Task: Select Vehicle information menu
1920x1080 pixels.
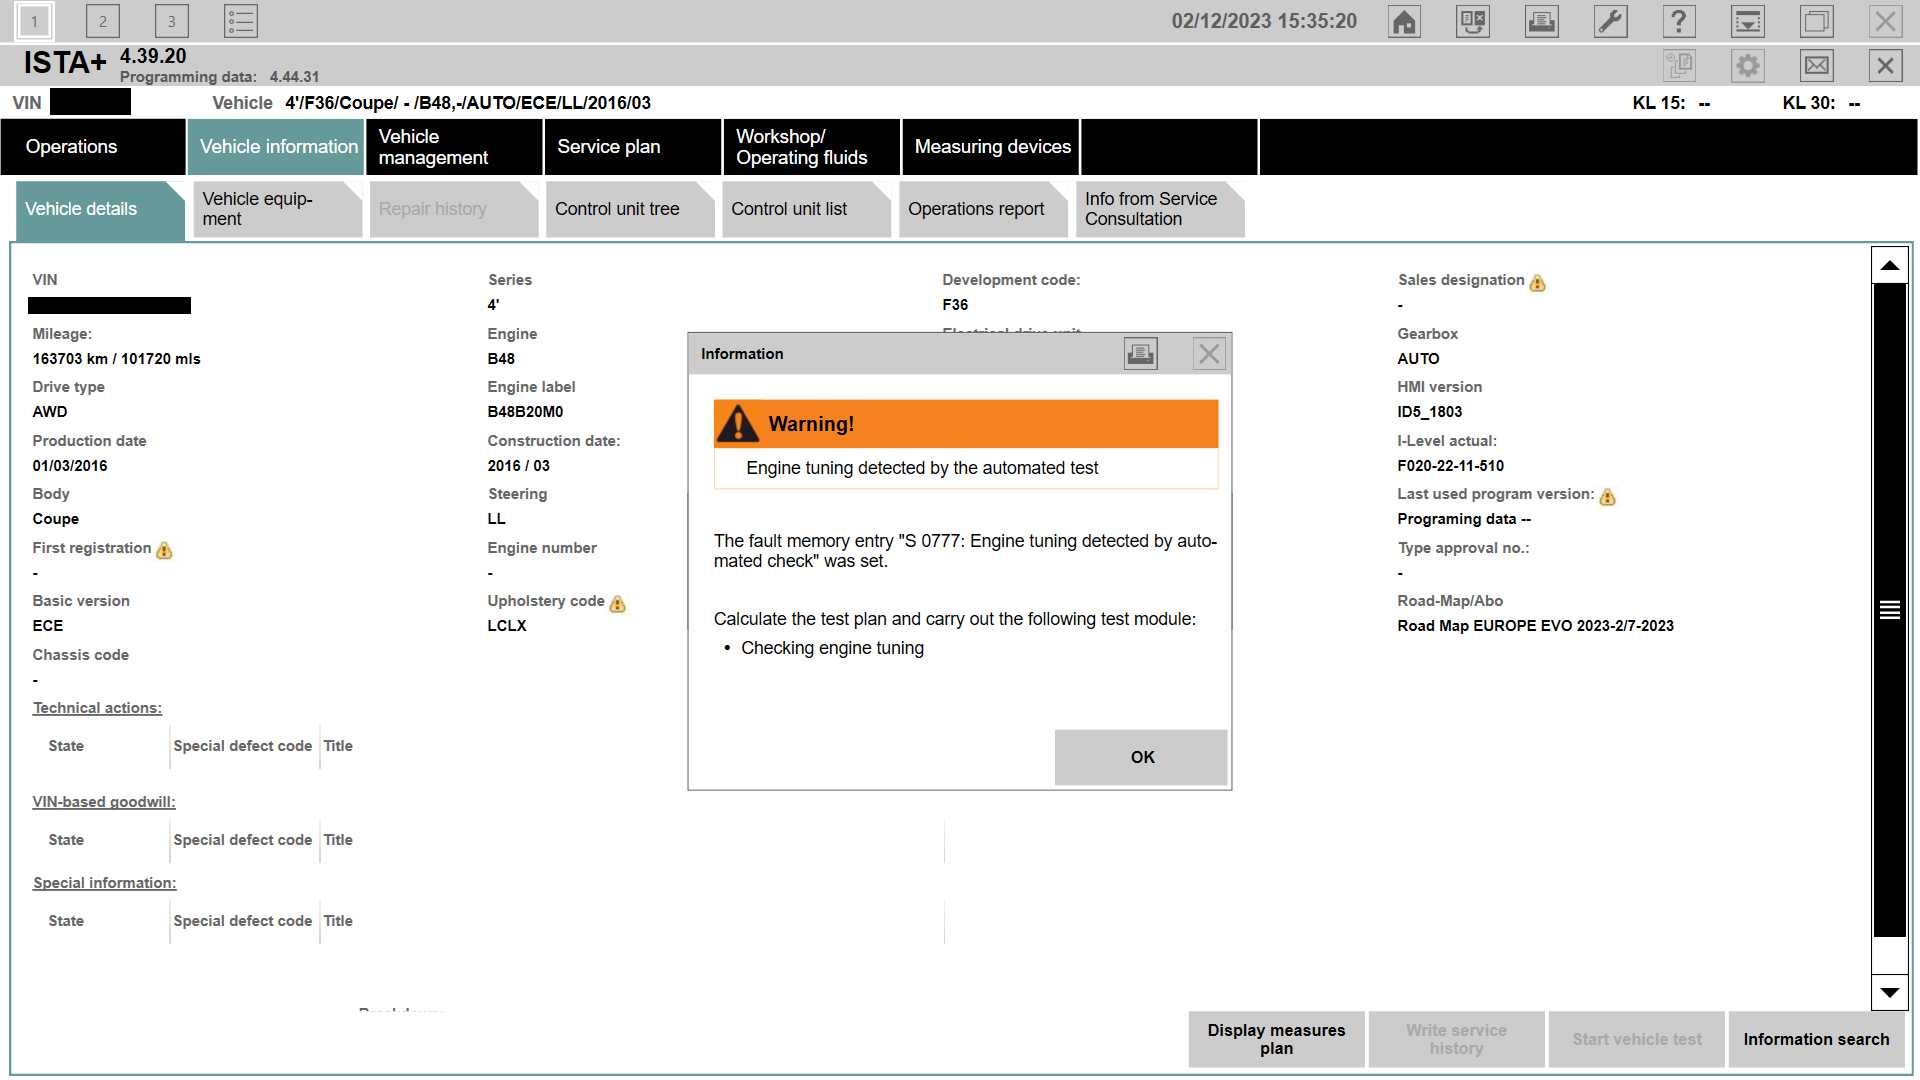Action: [277, 147]
